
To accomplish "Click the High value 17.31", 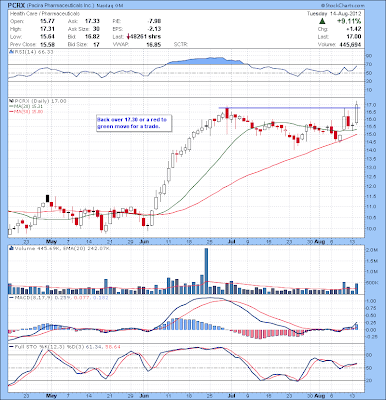I will pos(47,29).
